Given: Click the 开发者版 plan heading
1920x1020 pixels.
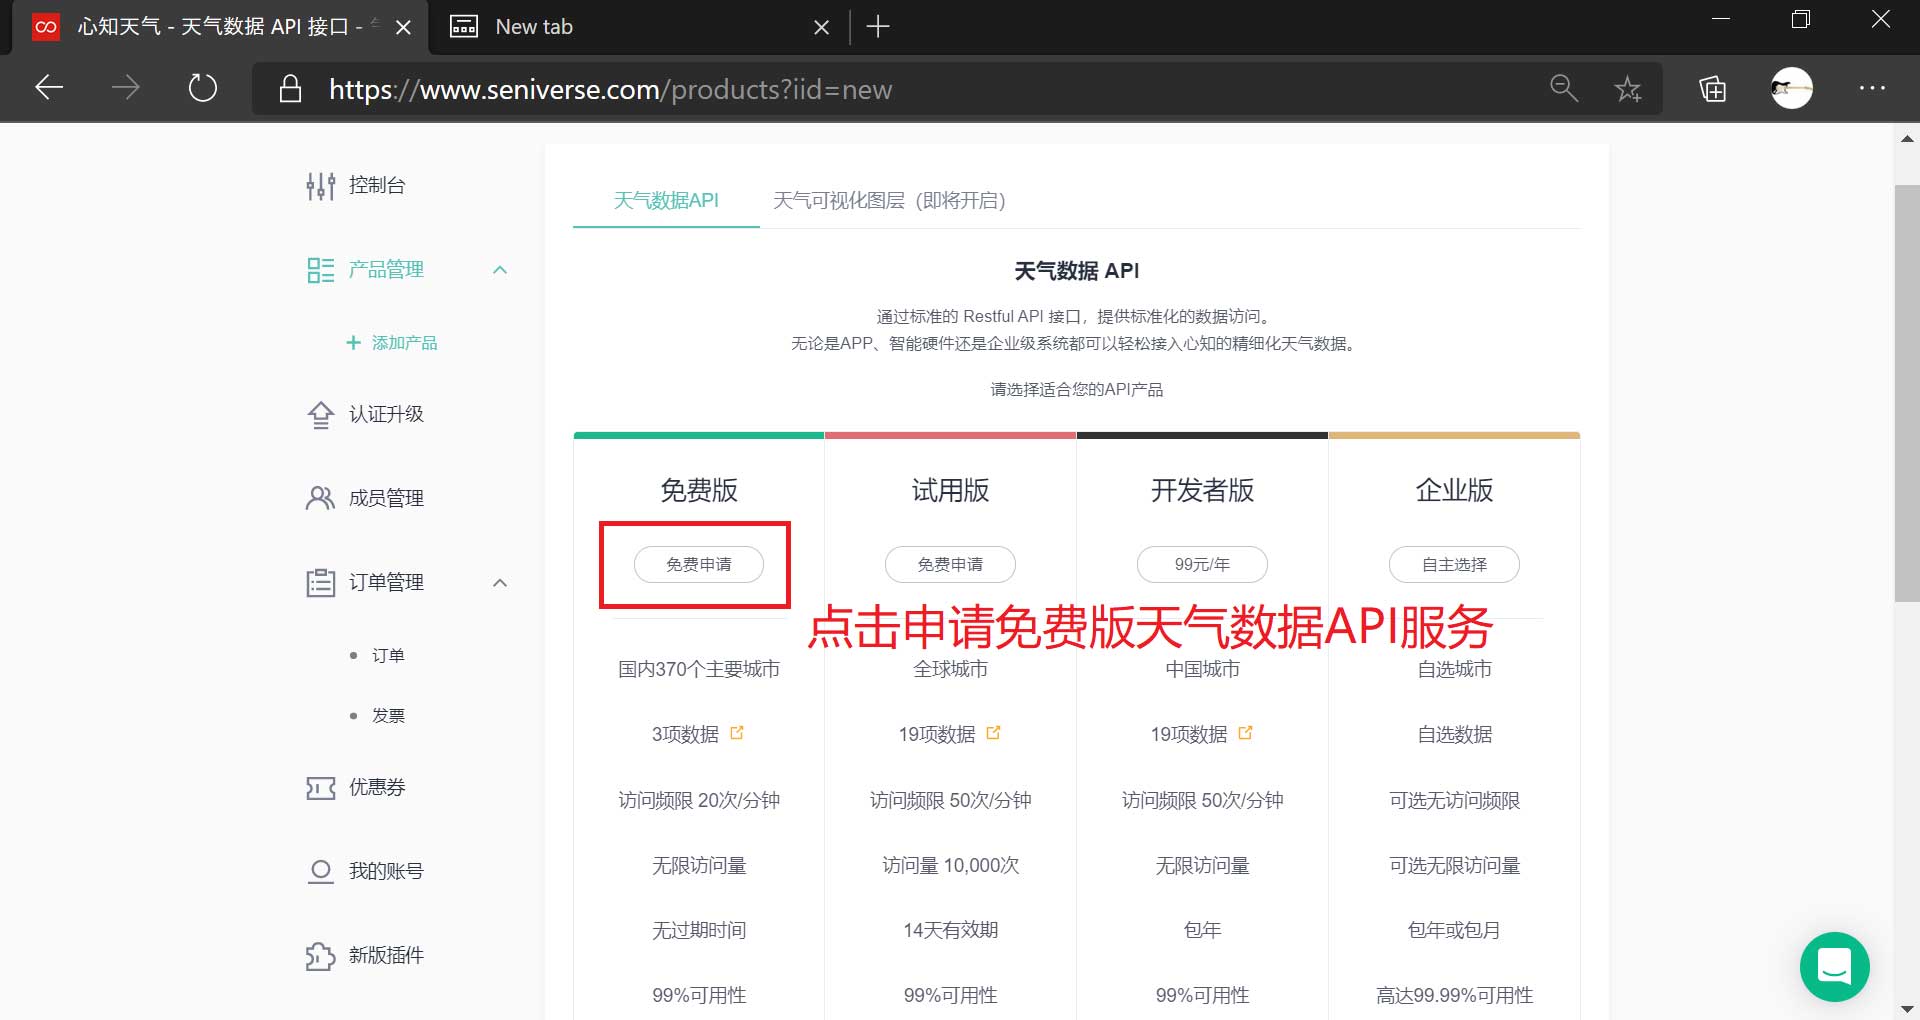Looking at the screenshot, I should (x=1202, y=490).
